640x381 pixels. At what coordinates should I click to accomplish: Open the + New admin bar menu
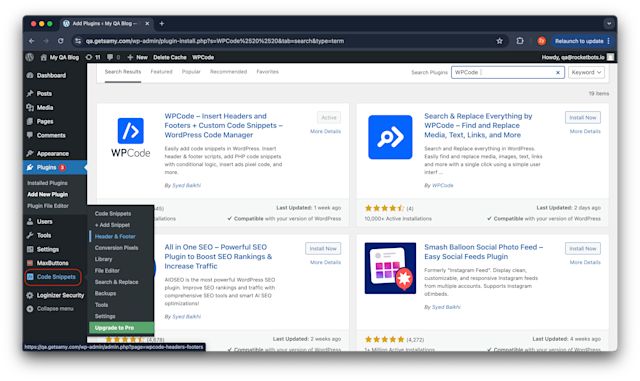[138, 57]
